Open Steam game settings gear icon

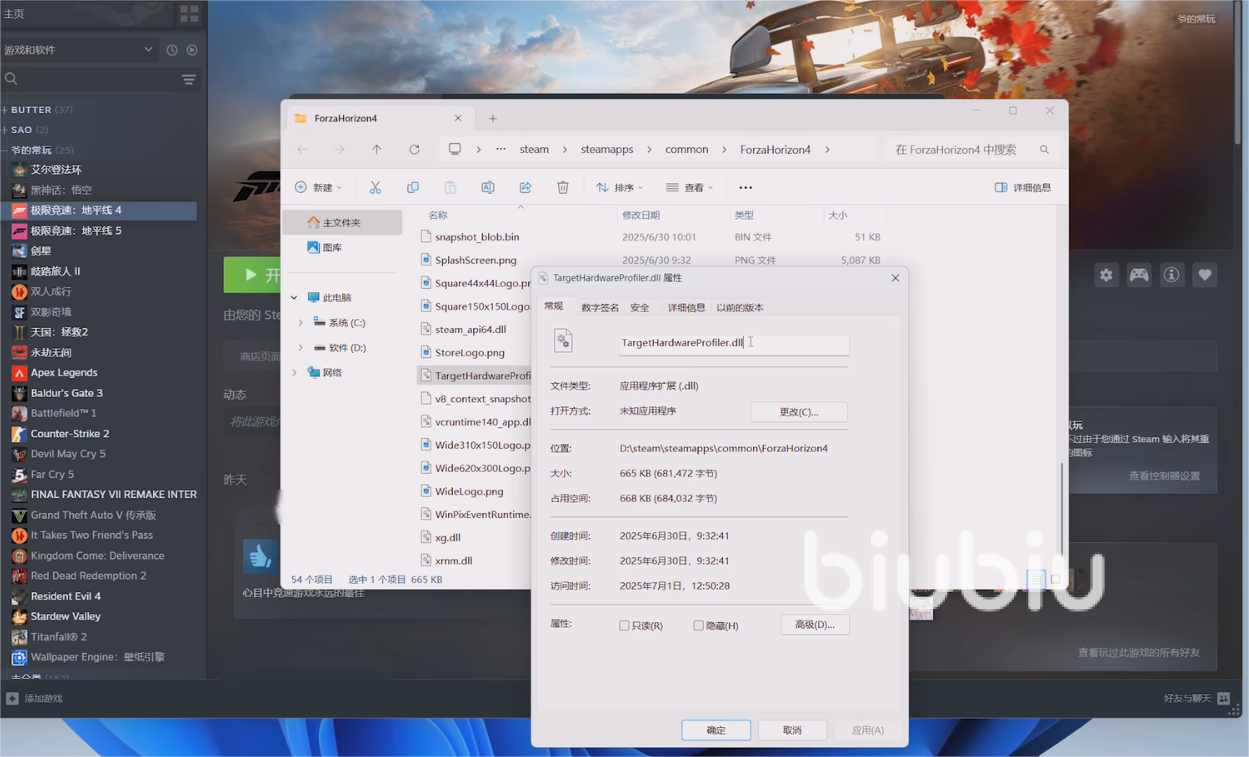tap(1106, 275)
